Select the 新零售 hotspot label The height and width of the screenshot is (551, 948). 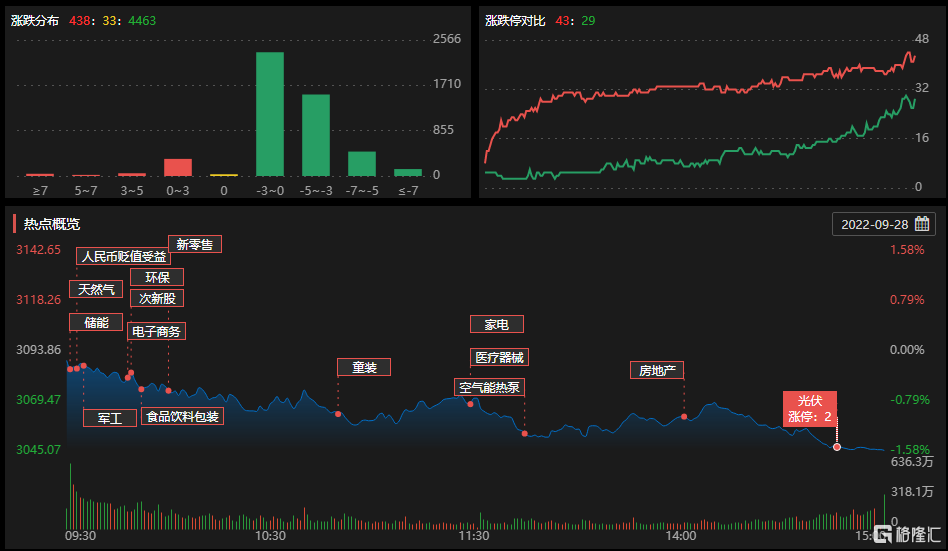(x=195, y=244)
